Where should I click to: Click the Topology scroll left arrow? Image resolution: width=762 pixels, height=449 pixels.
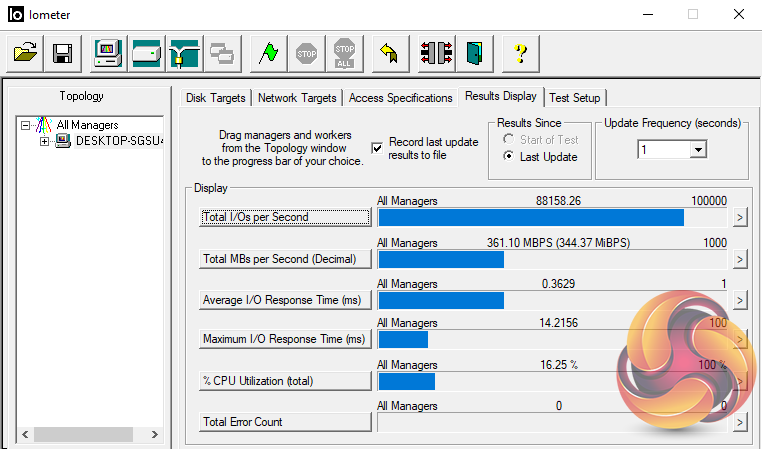click(25, 434)
